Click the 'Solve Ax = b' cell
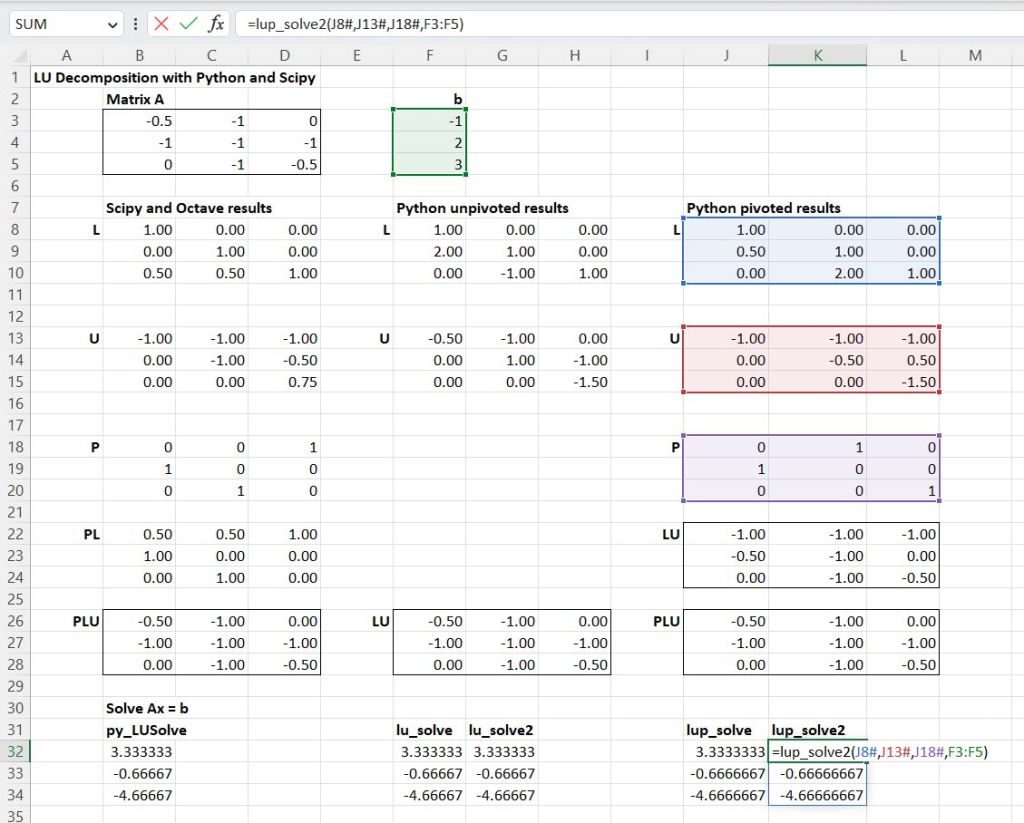 point(147,708)
